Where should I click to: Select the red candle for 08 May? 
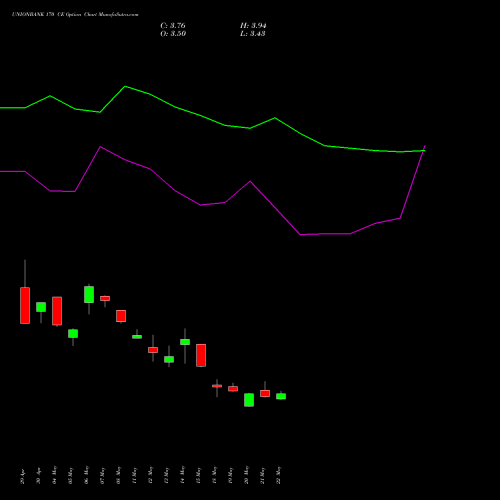point(121,316)
